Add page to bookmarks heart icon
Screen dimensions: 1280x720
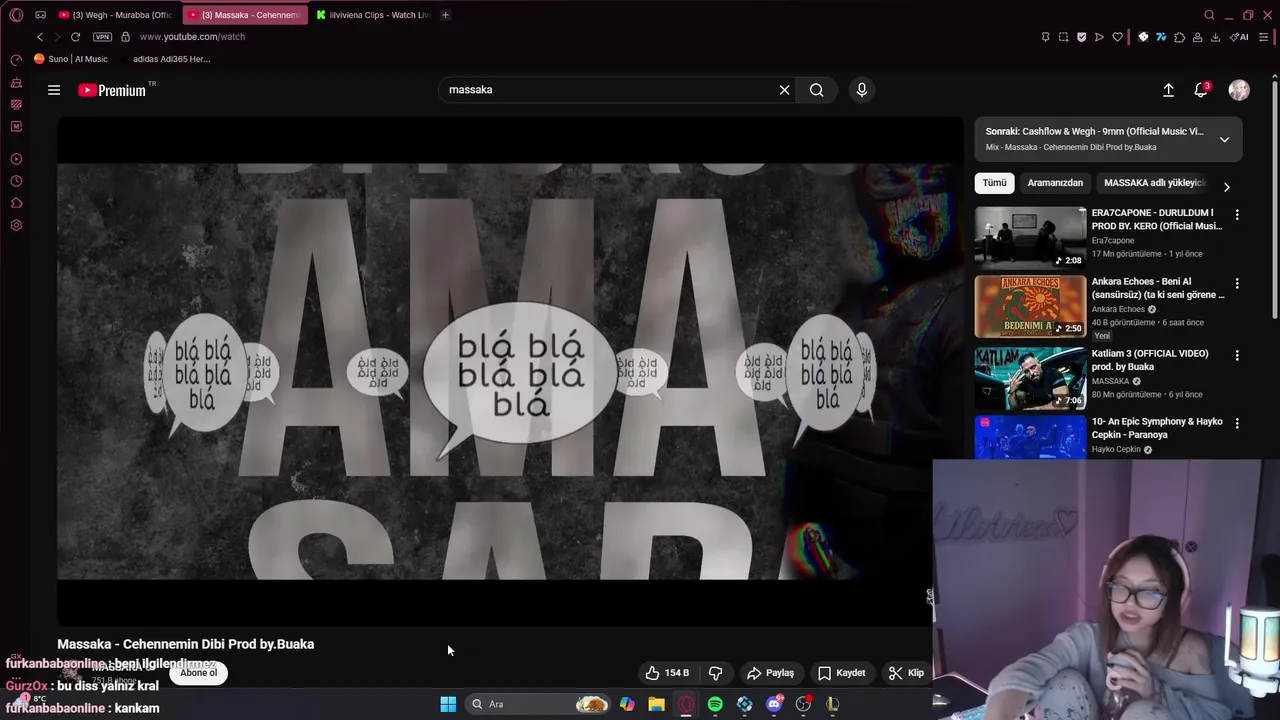pos(1117,37)
